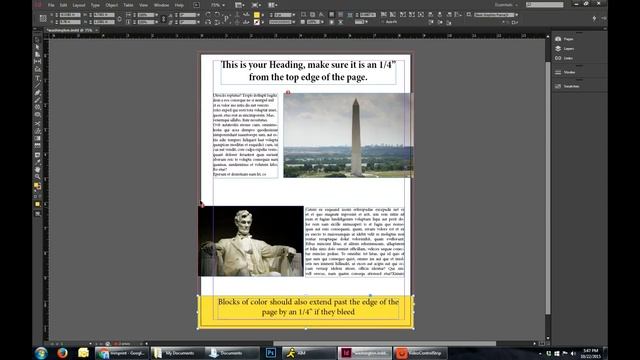This screenshot has width=640, height=360.
Task: Open the scale X percentage dropdown
Action: [x=156, y=15]
